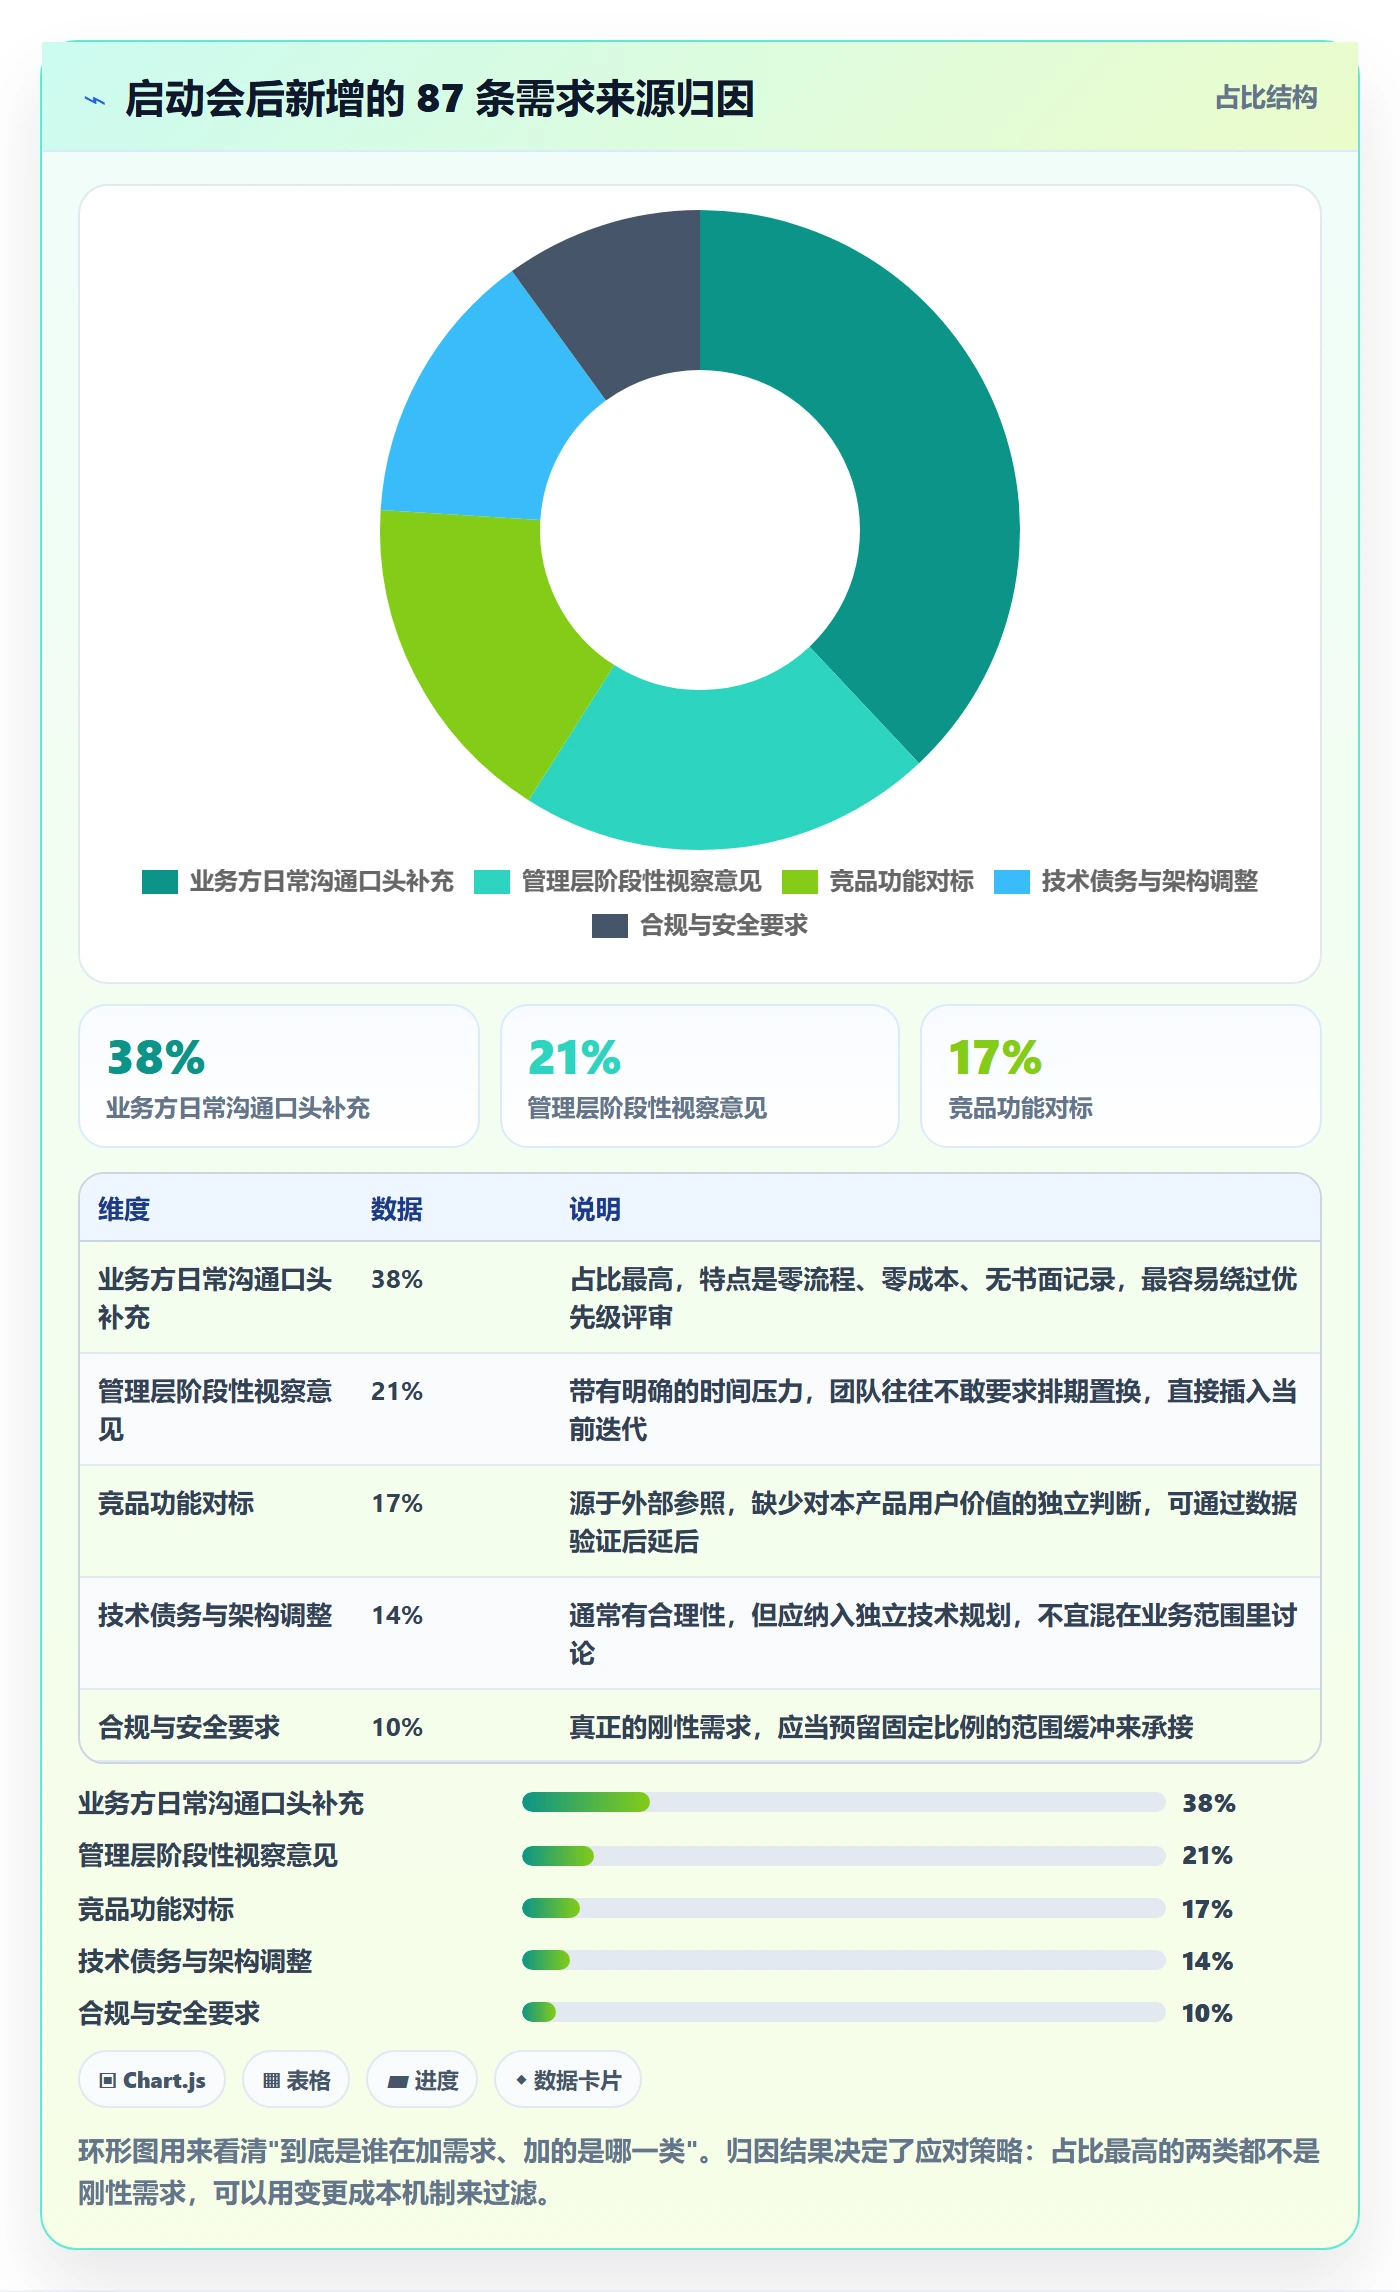
Task: Toggle legend swatch for 管理层阶段性视察意见
Action: (x=492, y=882)
